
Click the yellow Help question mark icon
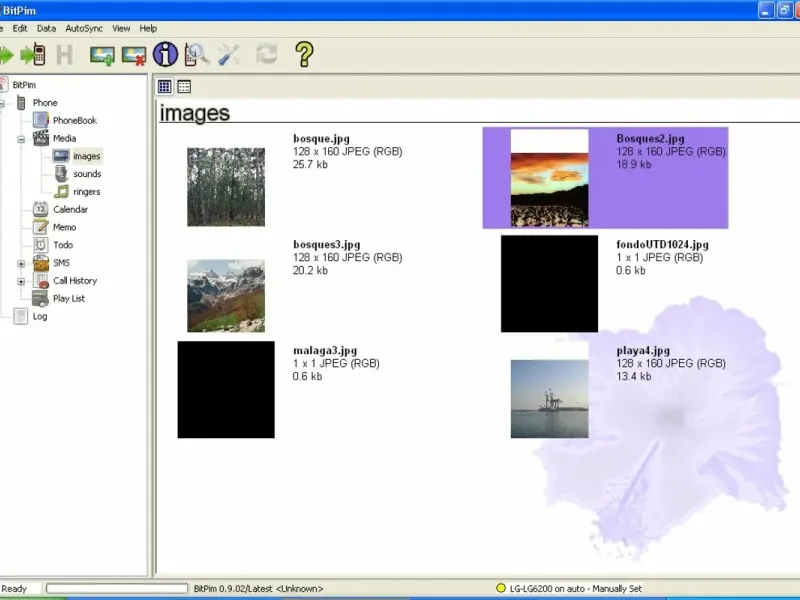pos(304,54)
